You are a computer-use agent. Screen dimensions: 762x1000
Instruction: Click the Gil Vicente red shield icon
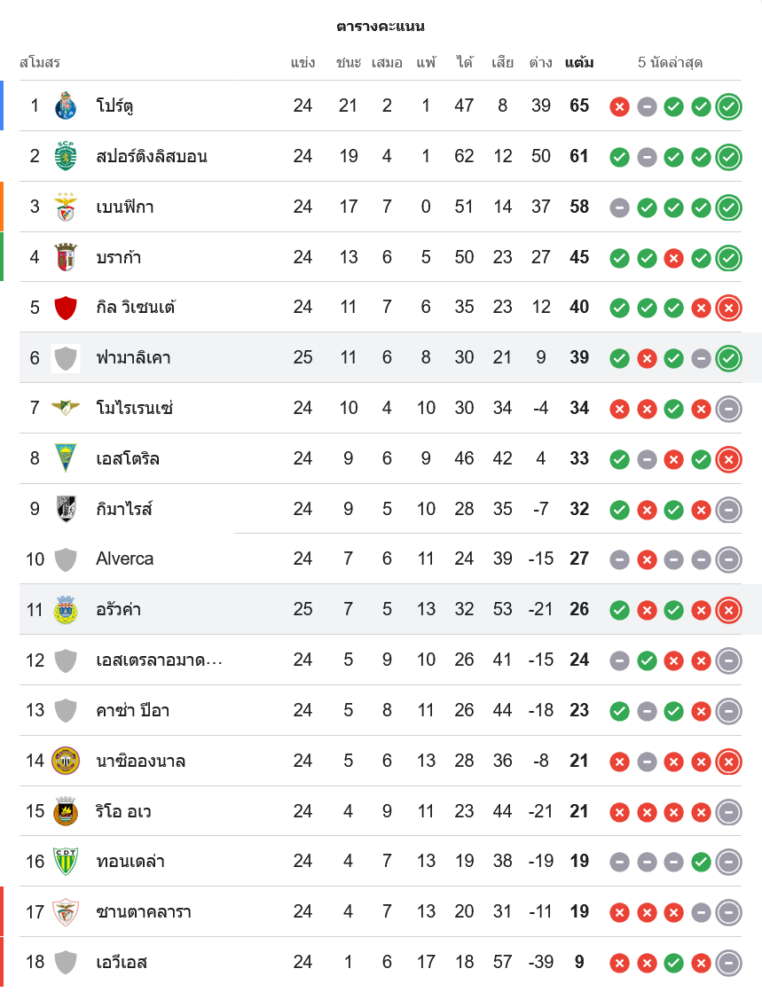(x=66, y=307)
